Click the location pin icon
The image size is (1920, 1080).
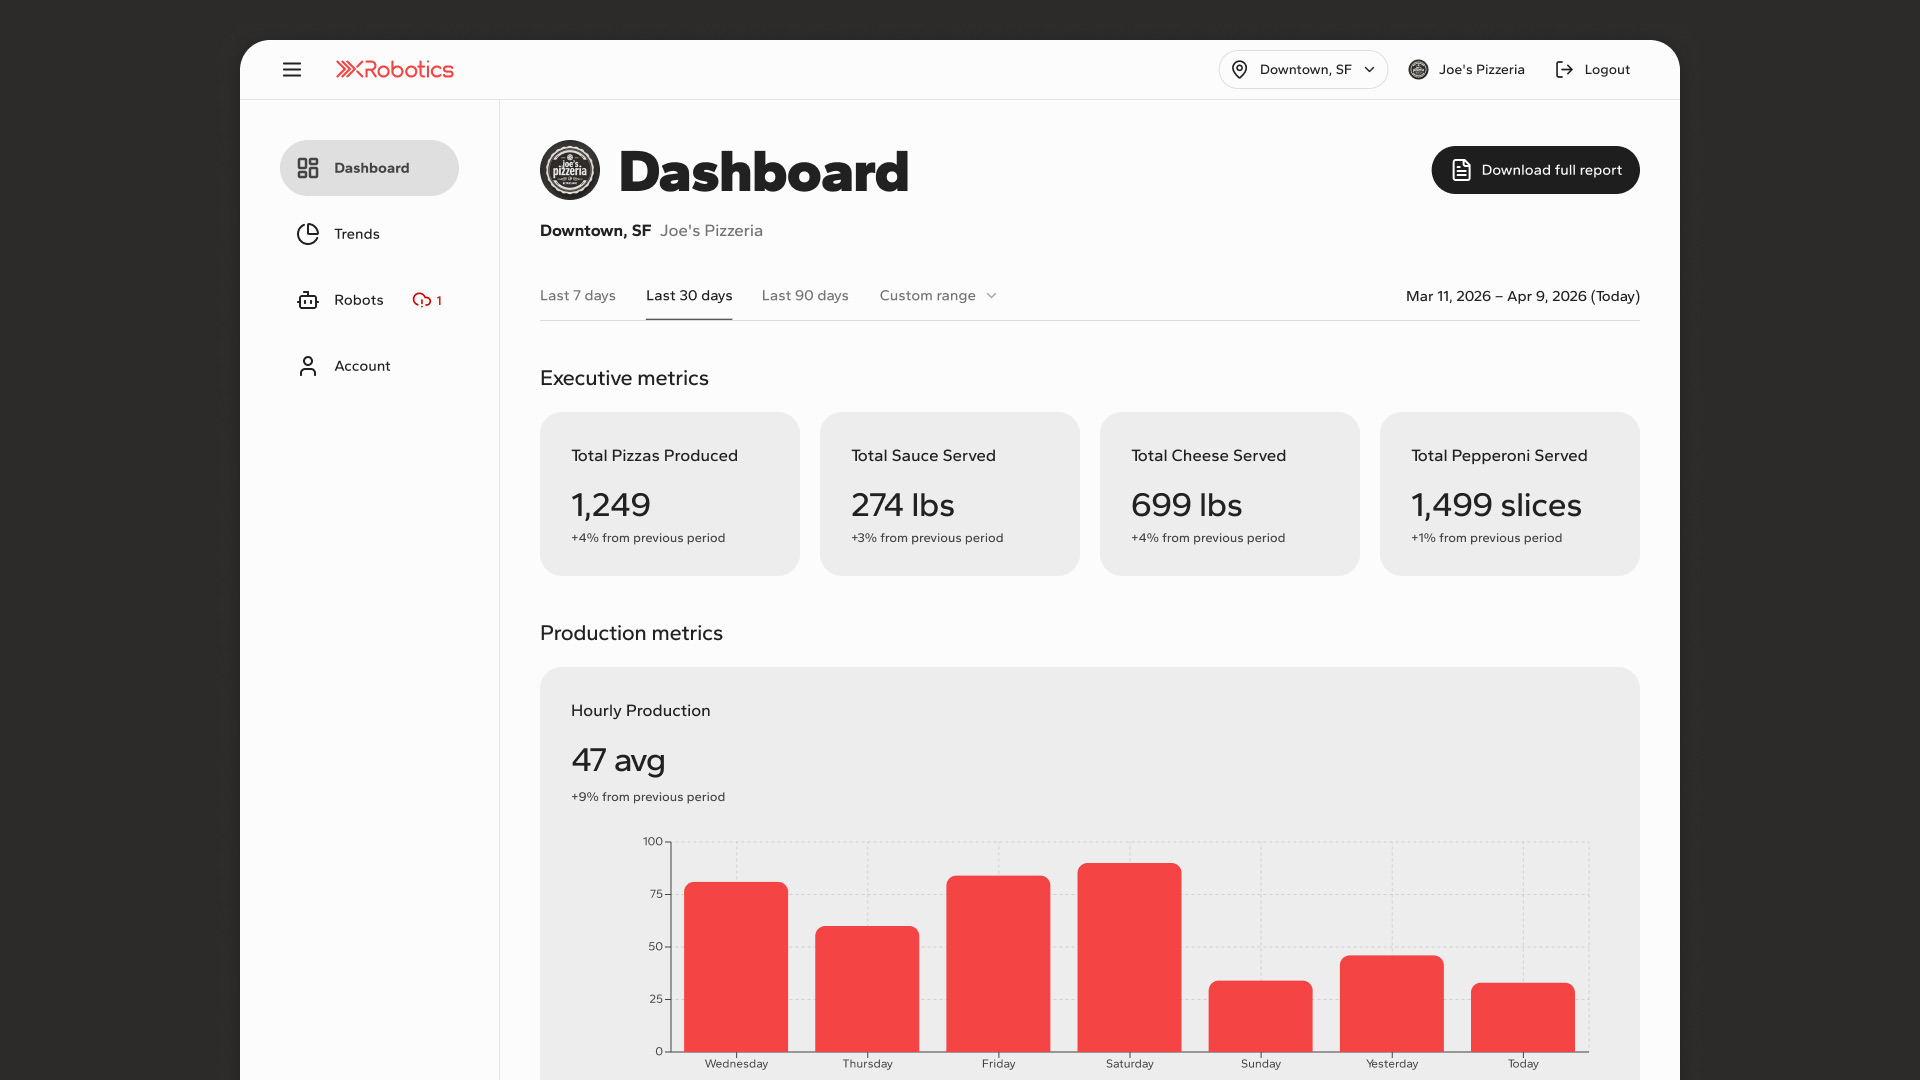point(1239,70)
